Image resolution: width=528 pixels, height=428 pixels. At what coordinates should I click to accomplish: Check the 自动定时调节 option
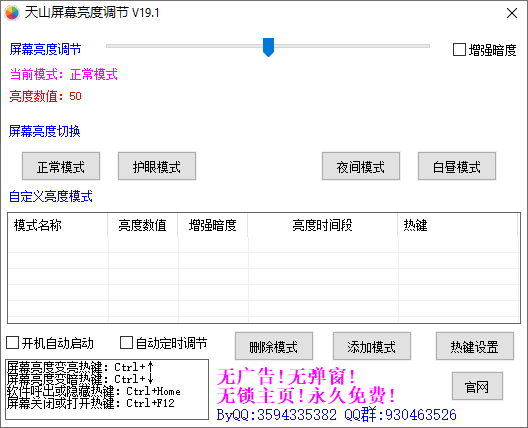point(126,343)
